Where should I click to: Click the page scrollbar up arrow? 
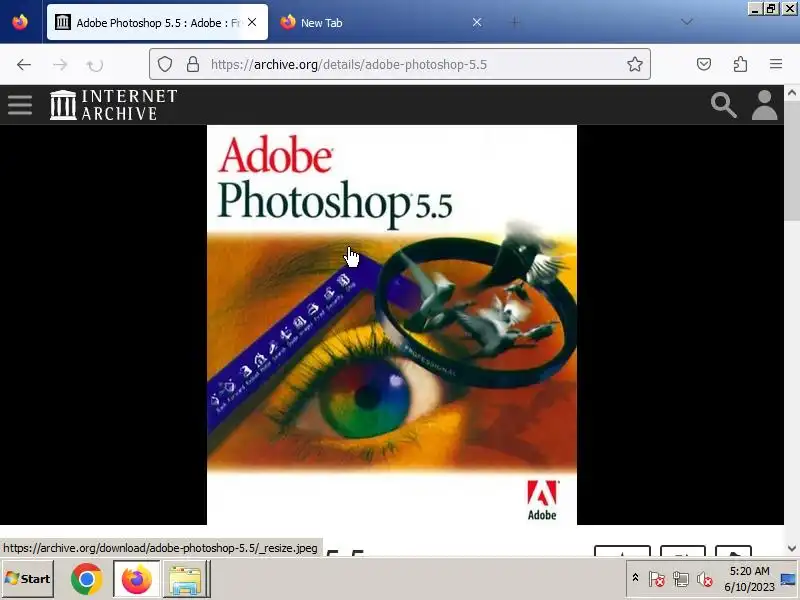792,93
